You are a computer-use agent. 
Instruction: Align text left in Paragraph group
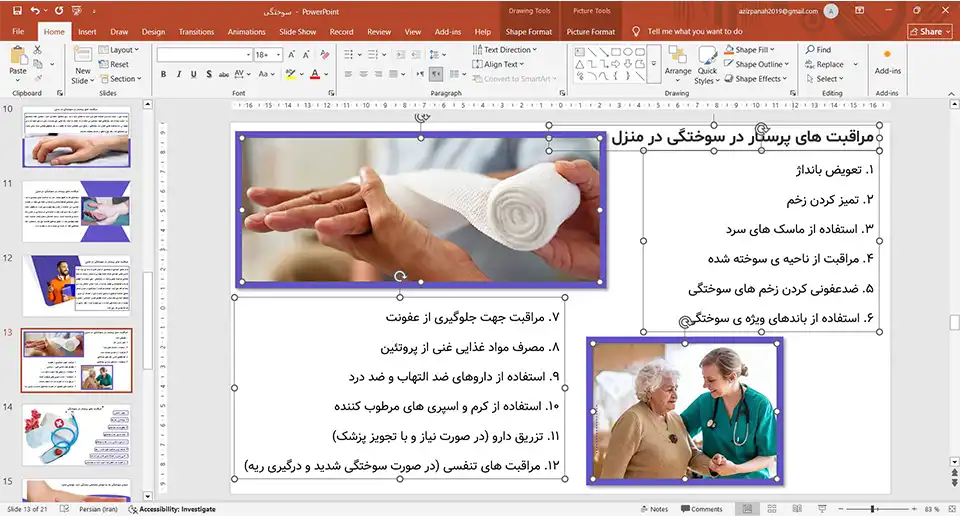pyautogui.click(x=348, y=74)
